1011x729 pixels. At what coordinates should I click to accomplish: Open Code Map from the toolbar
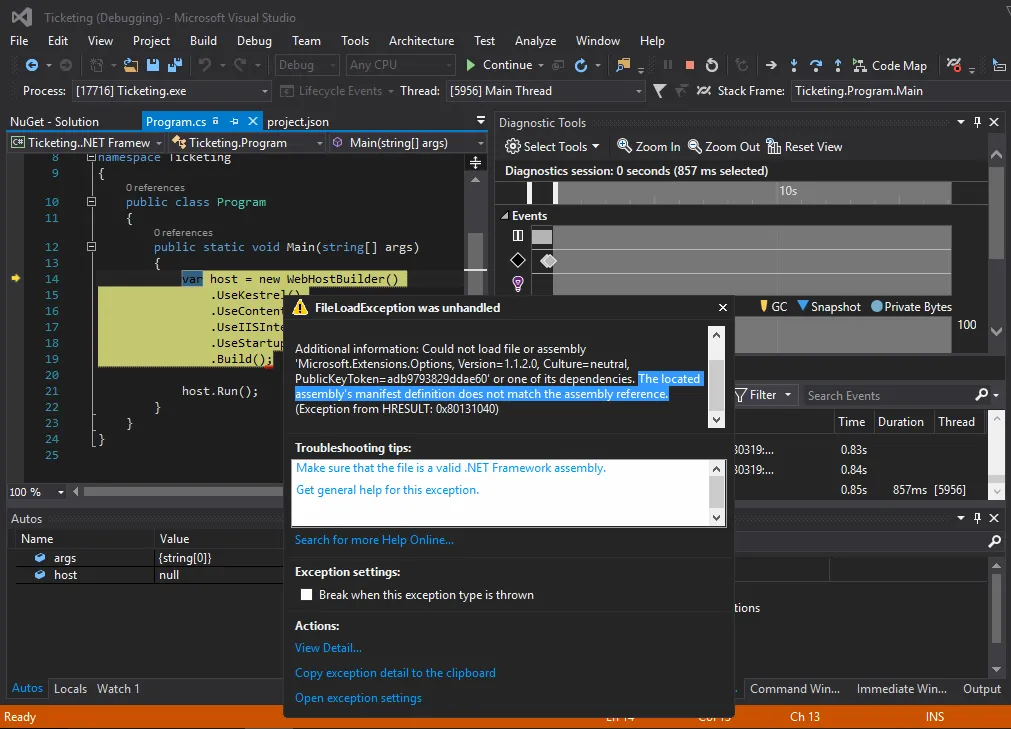tap(889, 66)
